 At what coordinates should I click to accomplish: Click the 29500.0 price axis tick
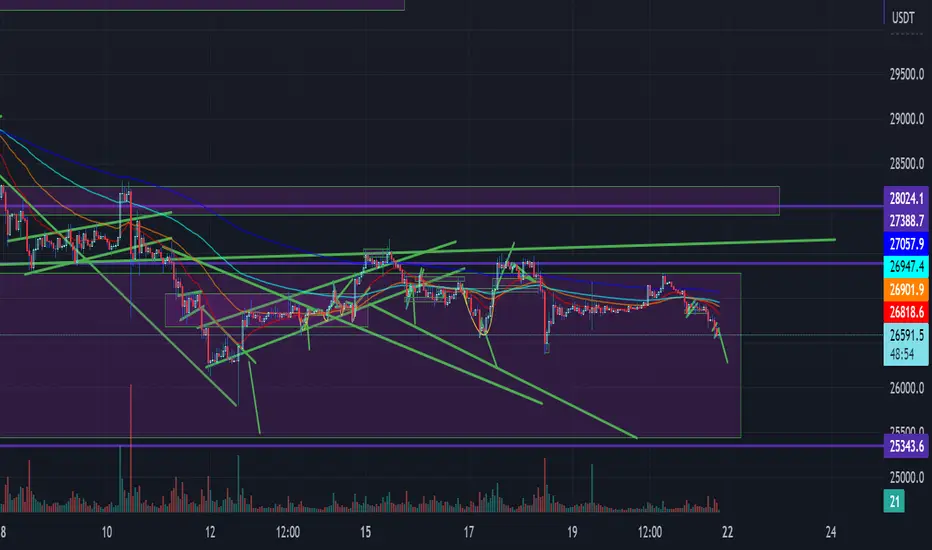[x=906, y=74]
